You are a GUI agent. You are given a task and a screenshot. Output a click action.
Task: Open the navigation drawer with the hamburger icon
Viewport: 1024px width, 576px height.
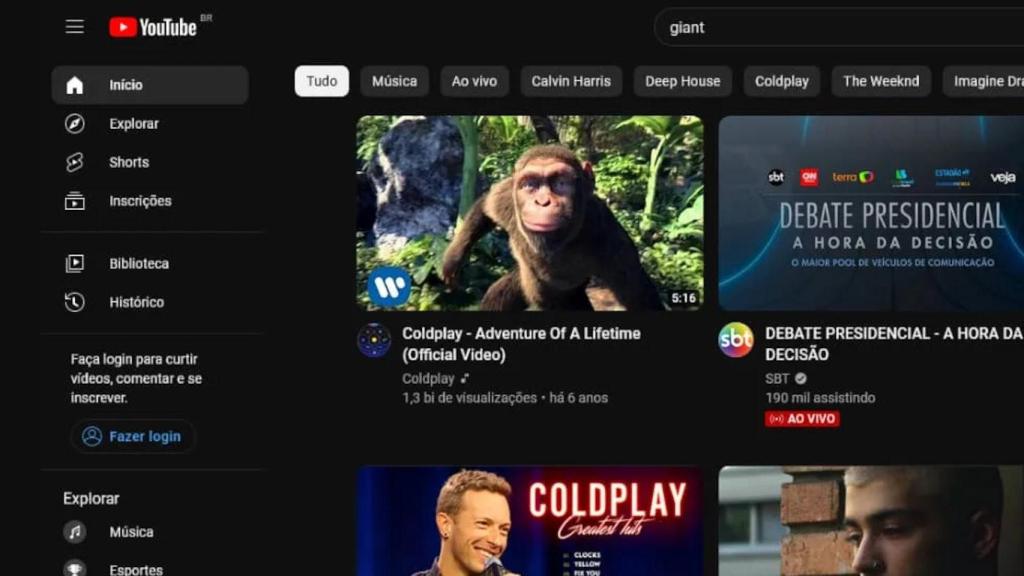(x=74, y=26)
